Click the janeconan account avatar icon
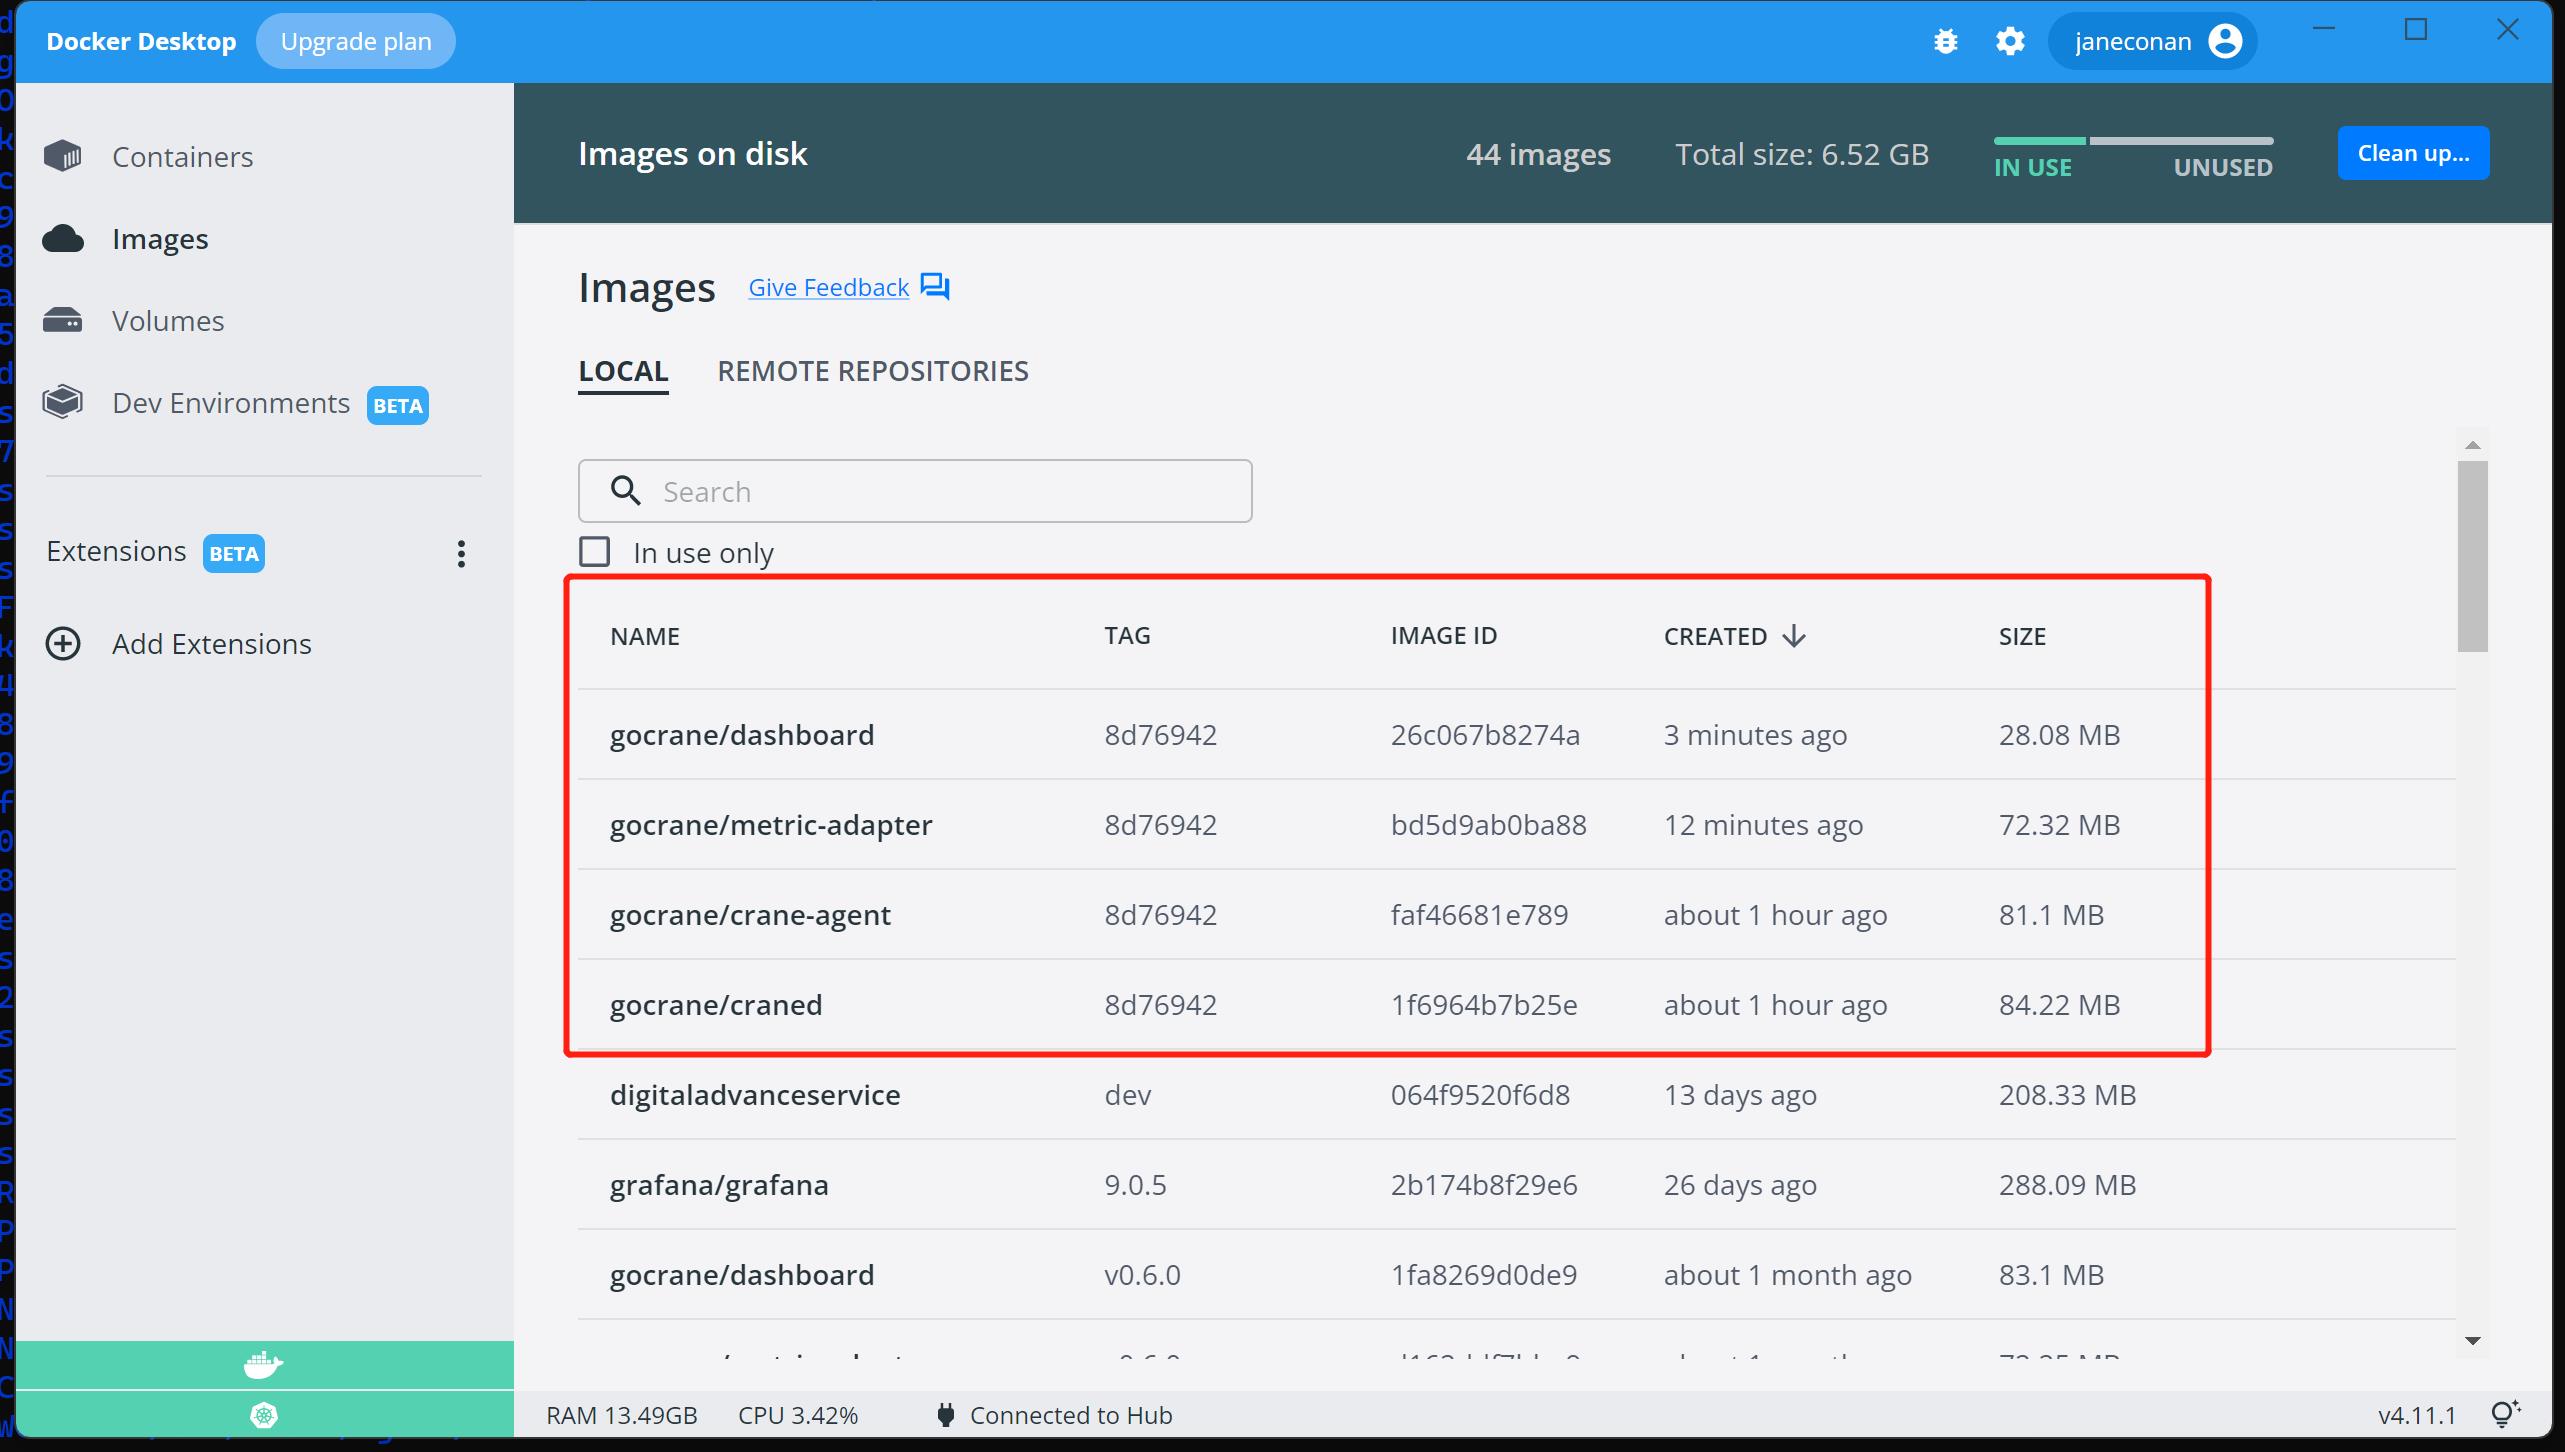This screenshot has width=2565, height=1452. tap(2225, 41)
